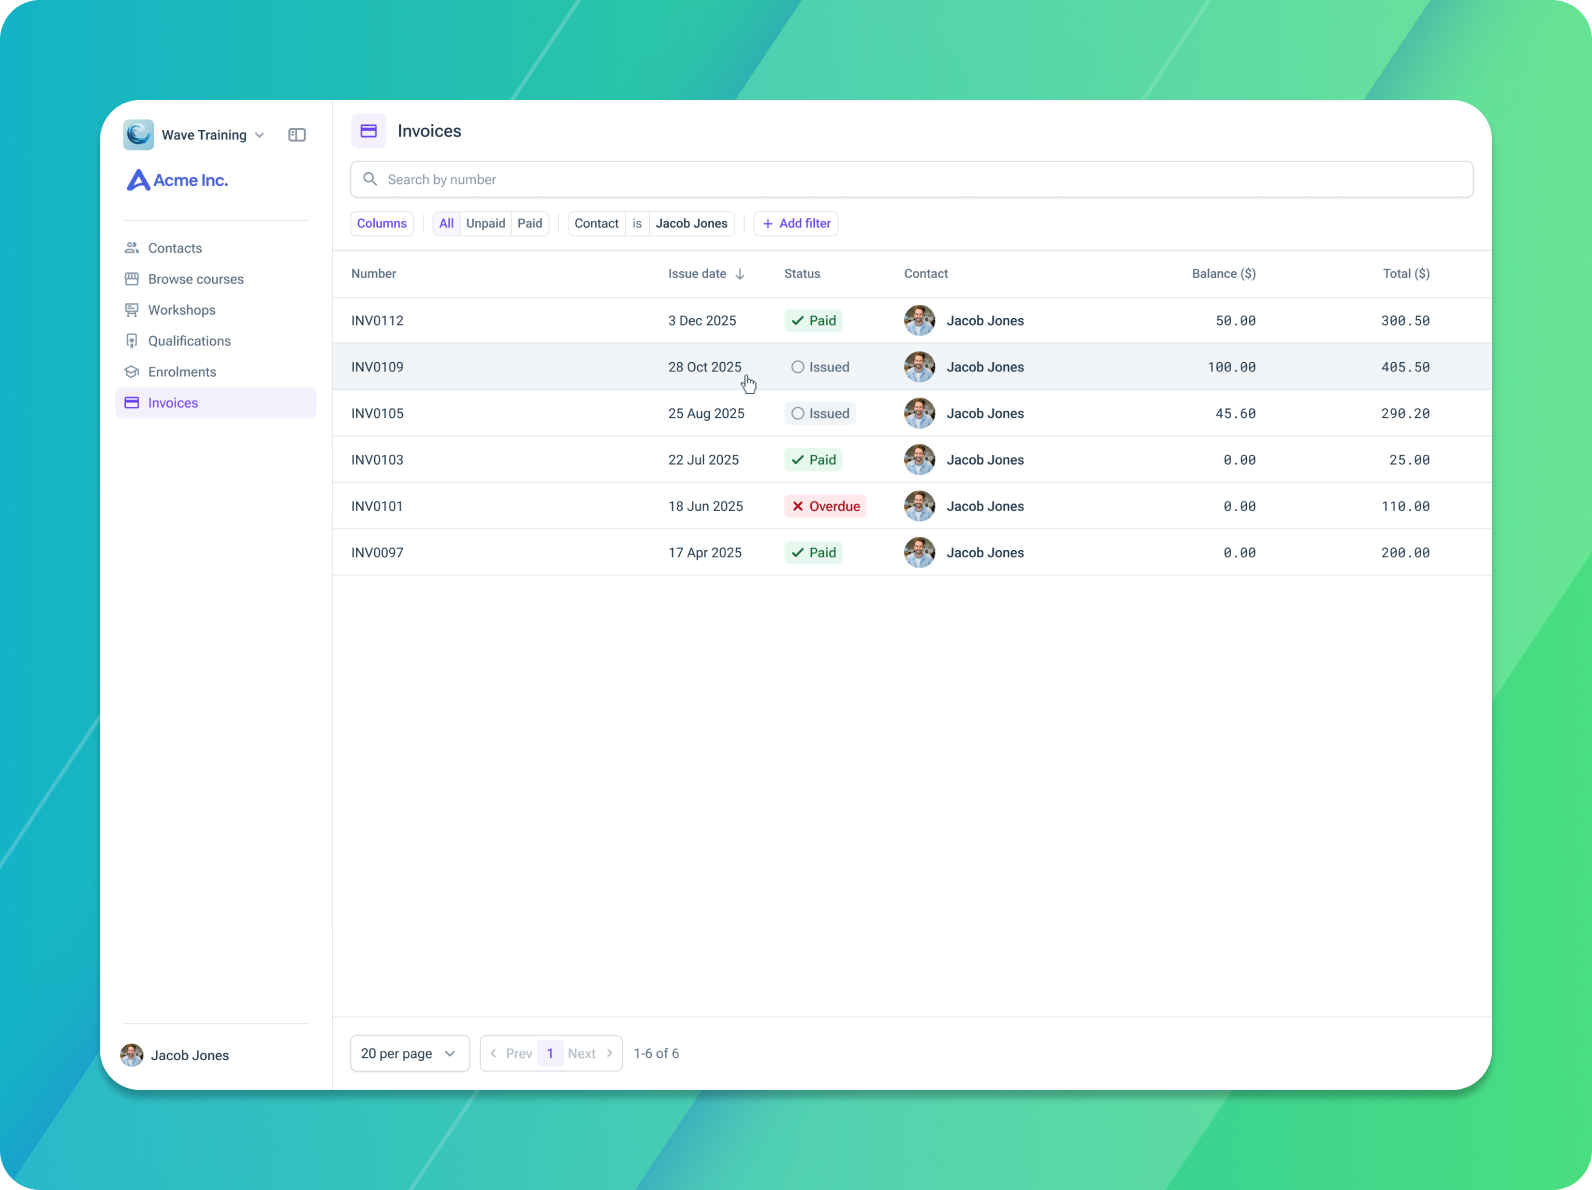This screenshot has width=1592, height=1190.
Task: Click the Issued badge for INV0105
Action: point(820,413)
